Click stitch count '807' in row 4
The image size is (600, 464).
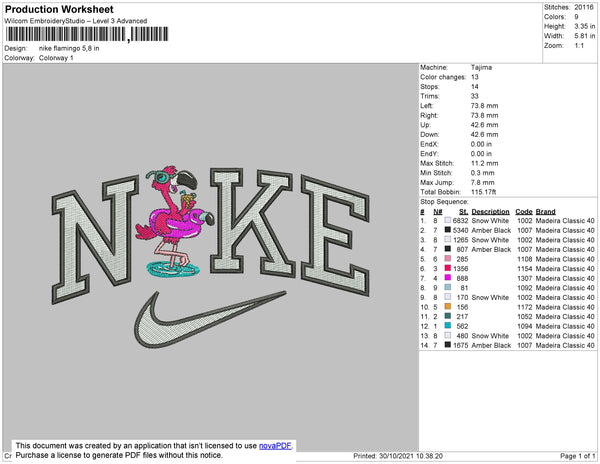pyautogui.click(x=462, y=249)
